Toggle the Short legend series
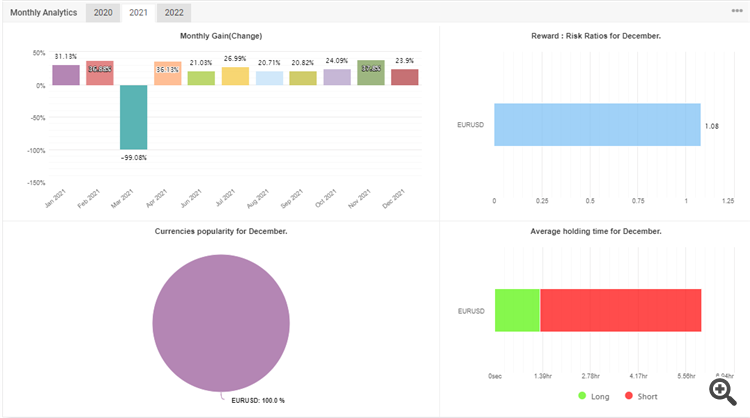This screenshot has width=750, height=418. 641,396
